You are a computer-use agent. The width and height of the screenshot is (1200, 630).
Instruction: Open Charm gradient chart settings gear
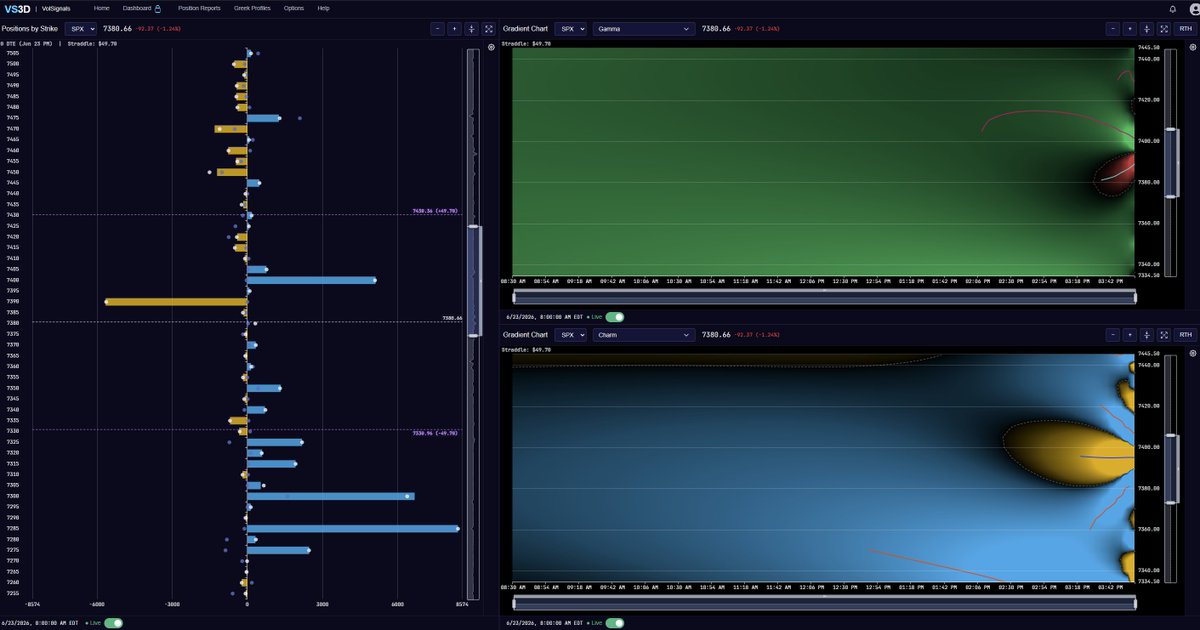1192,353
